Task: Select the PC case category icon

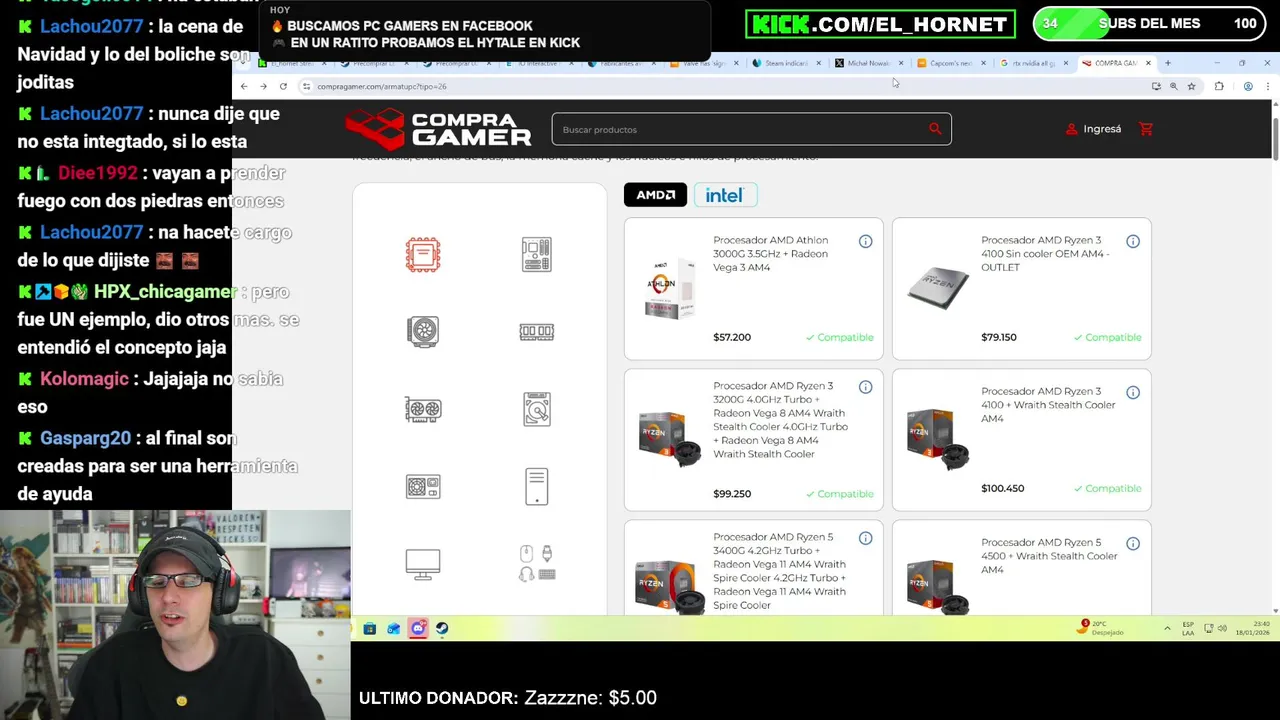Action: (537, 486)
